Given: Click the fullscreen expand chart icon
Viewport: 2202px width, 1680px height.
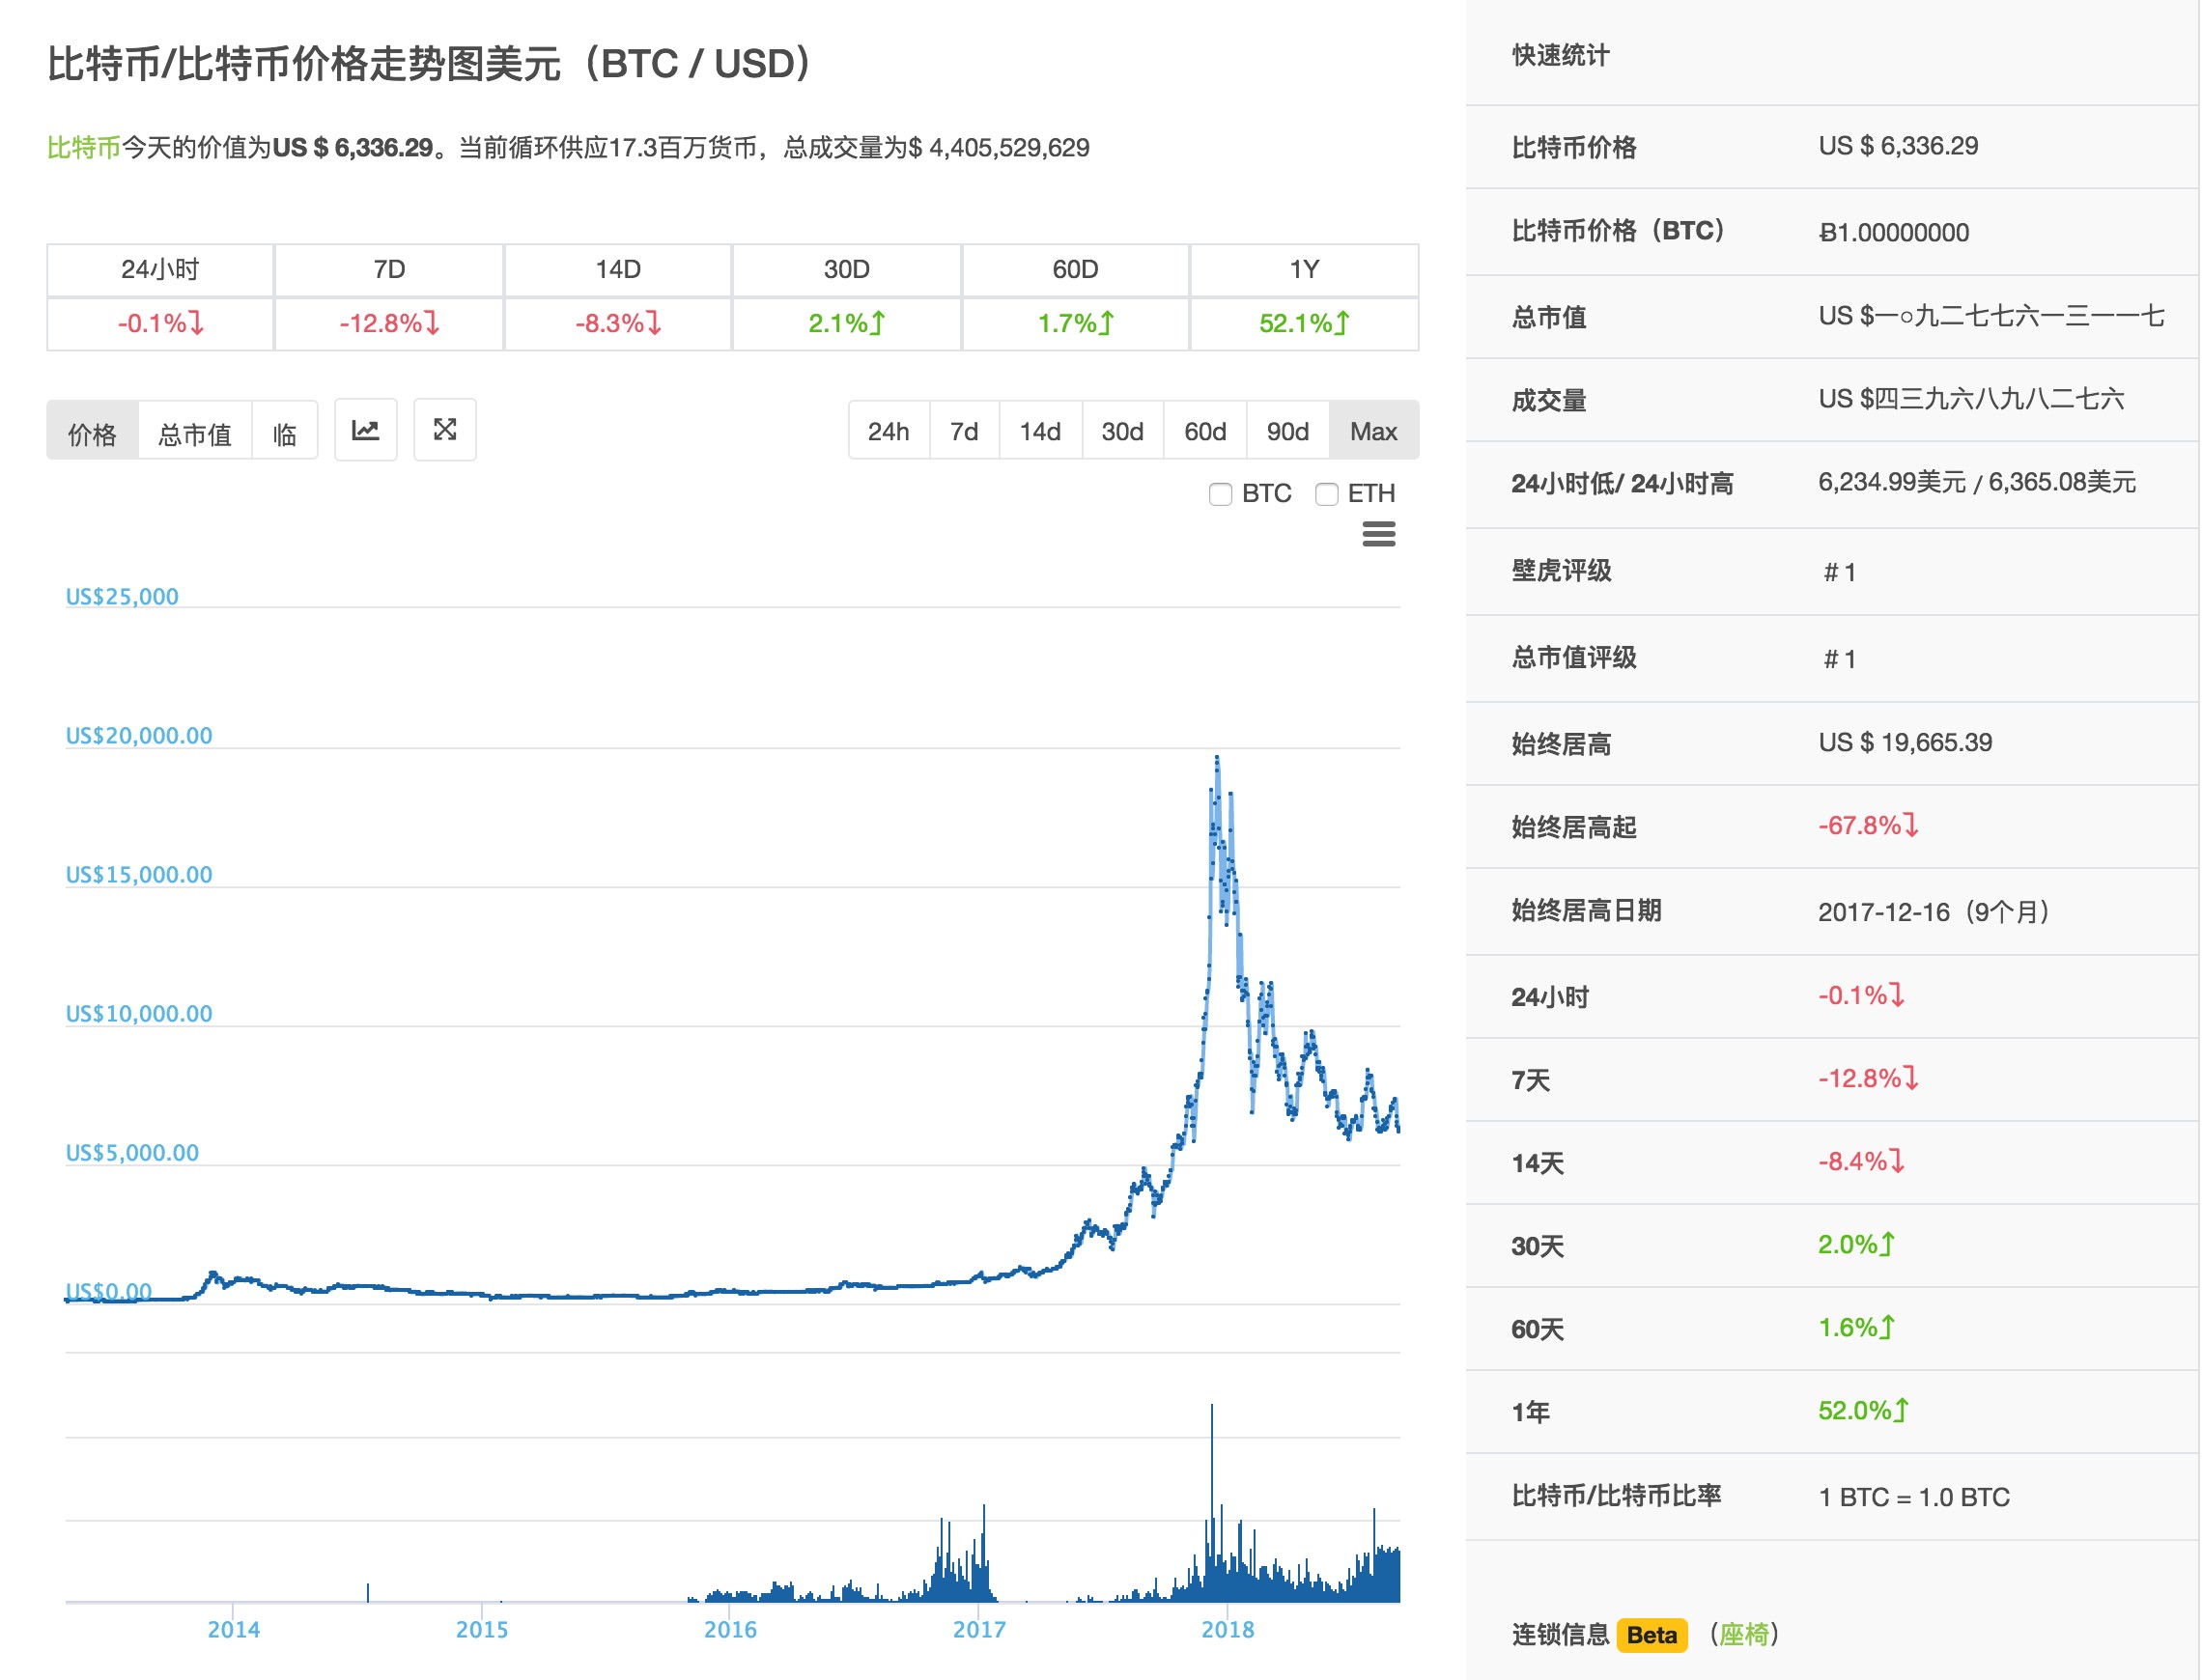Looking at the screenshot, I should point(445,431).
